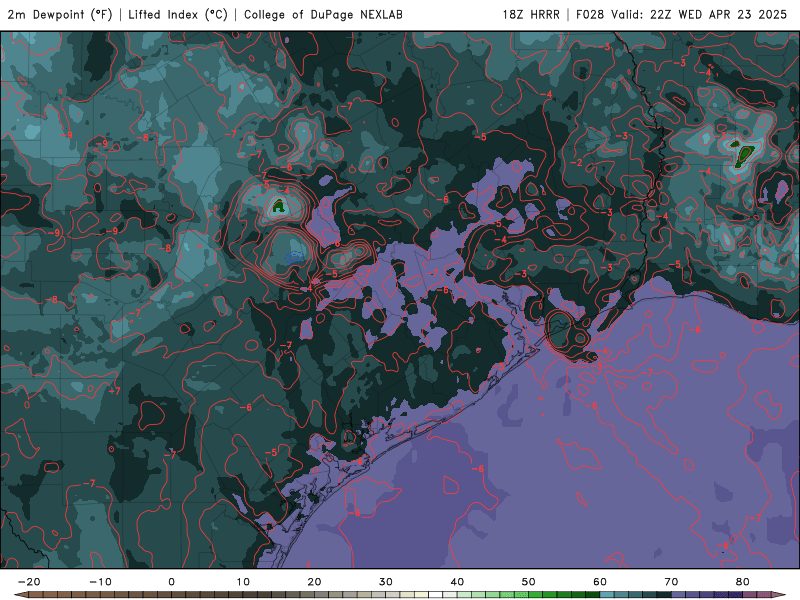Click the '18Z HRRR' model run label
Screen dimensions: 800x600
click(x=531, y=15)
